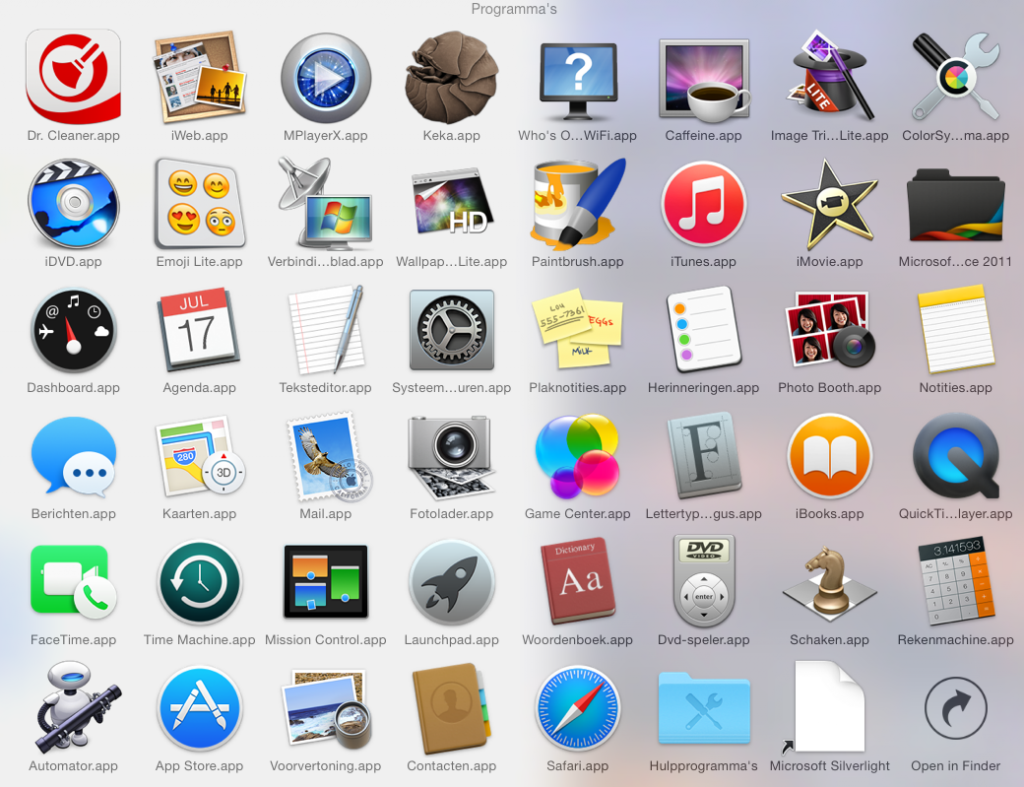
Task: Launch Caffeine.app
Action: coord(703,80)
